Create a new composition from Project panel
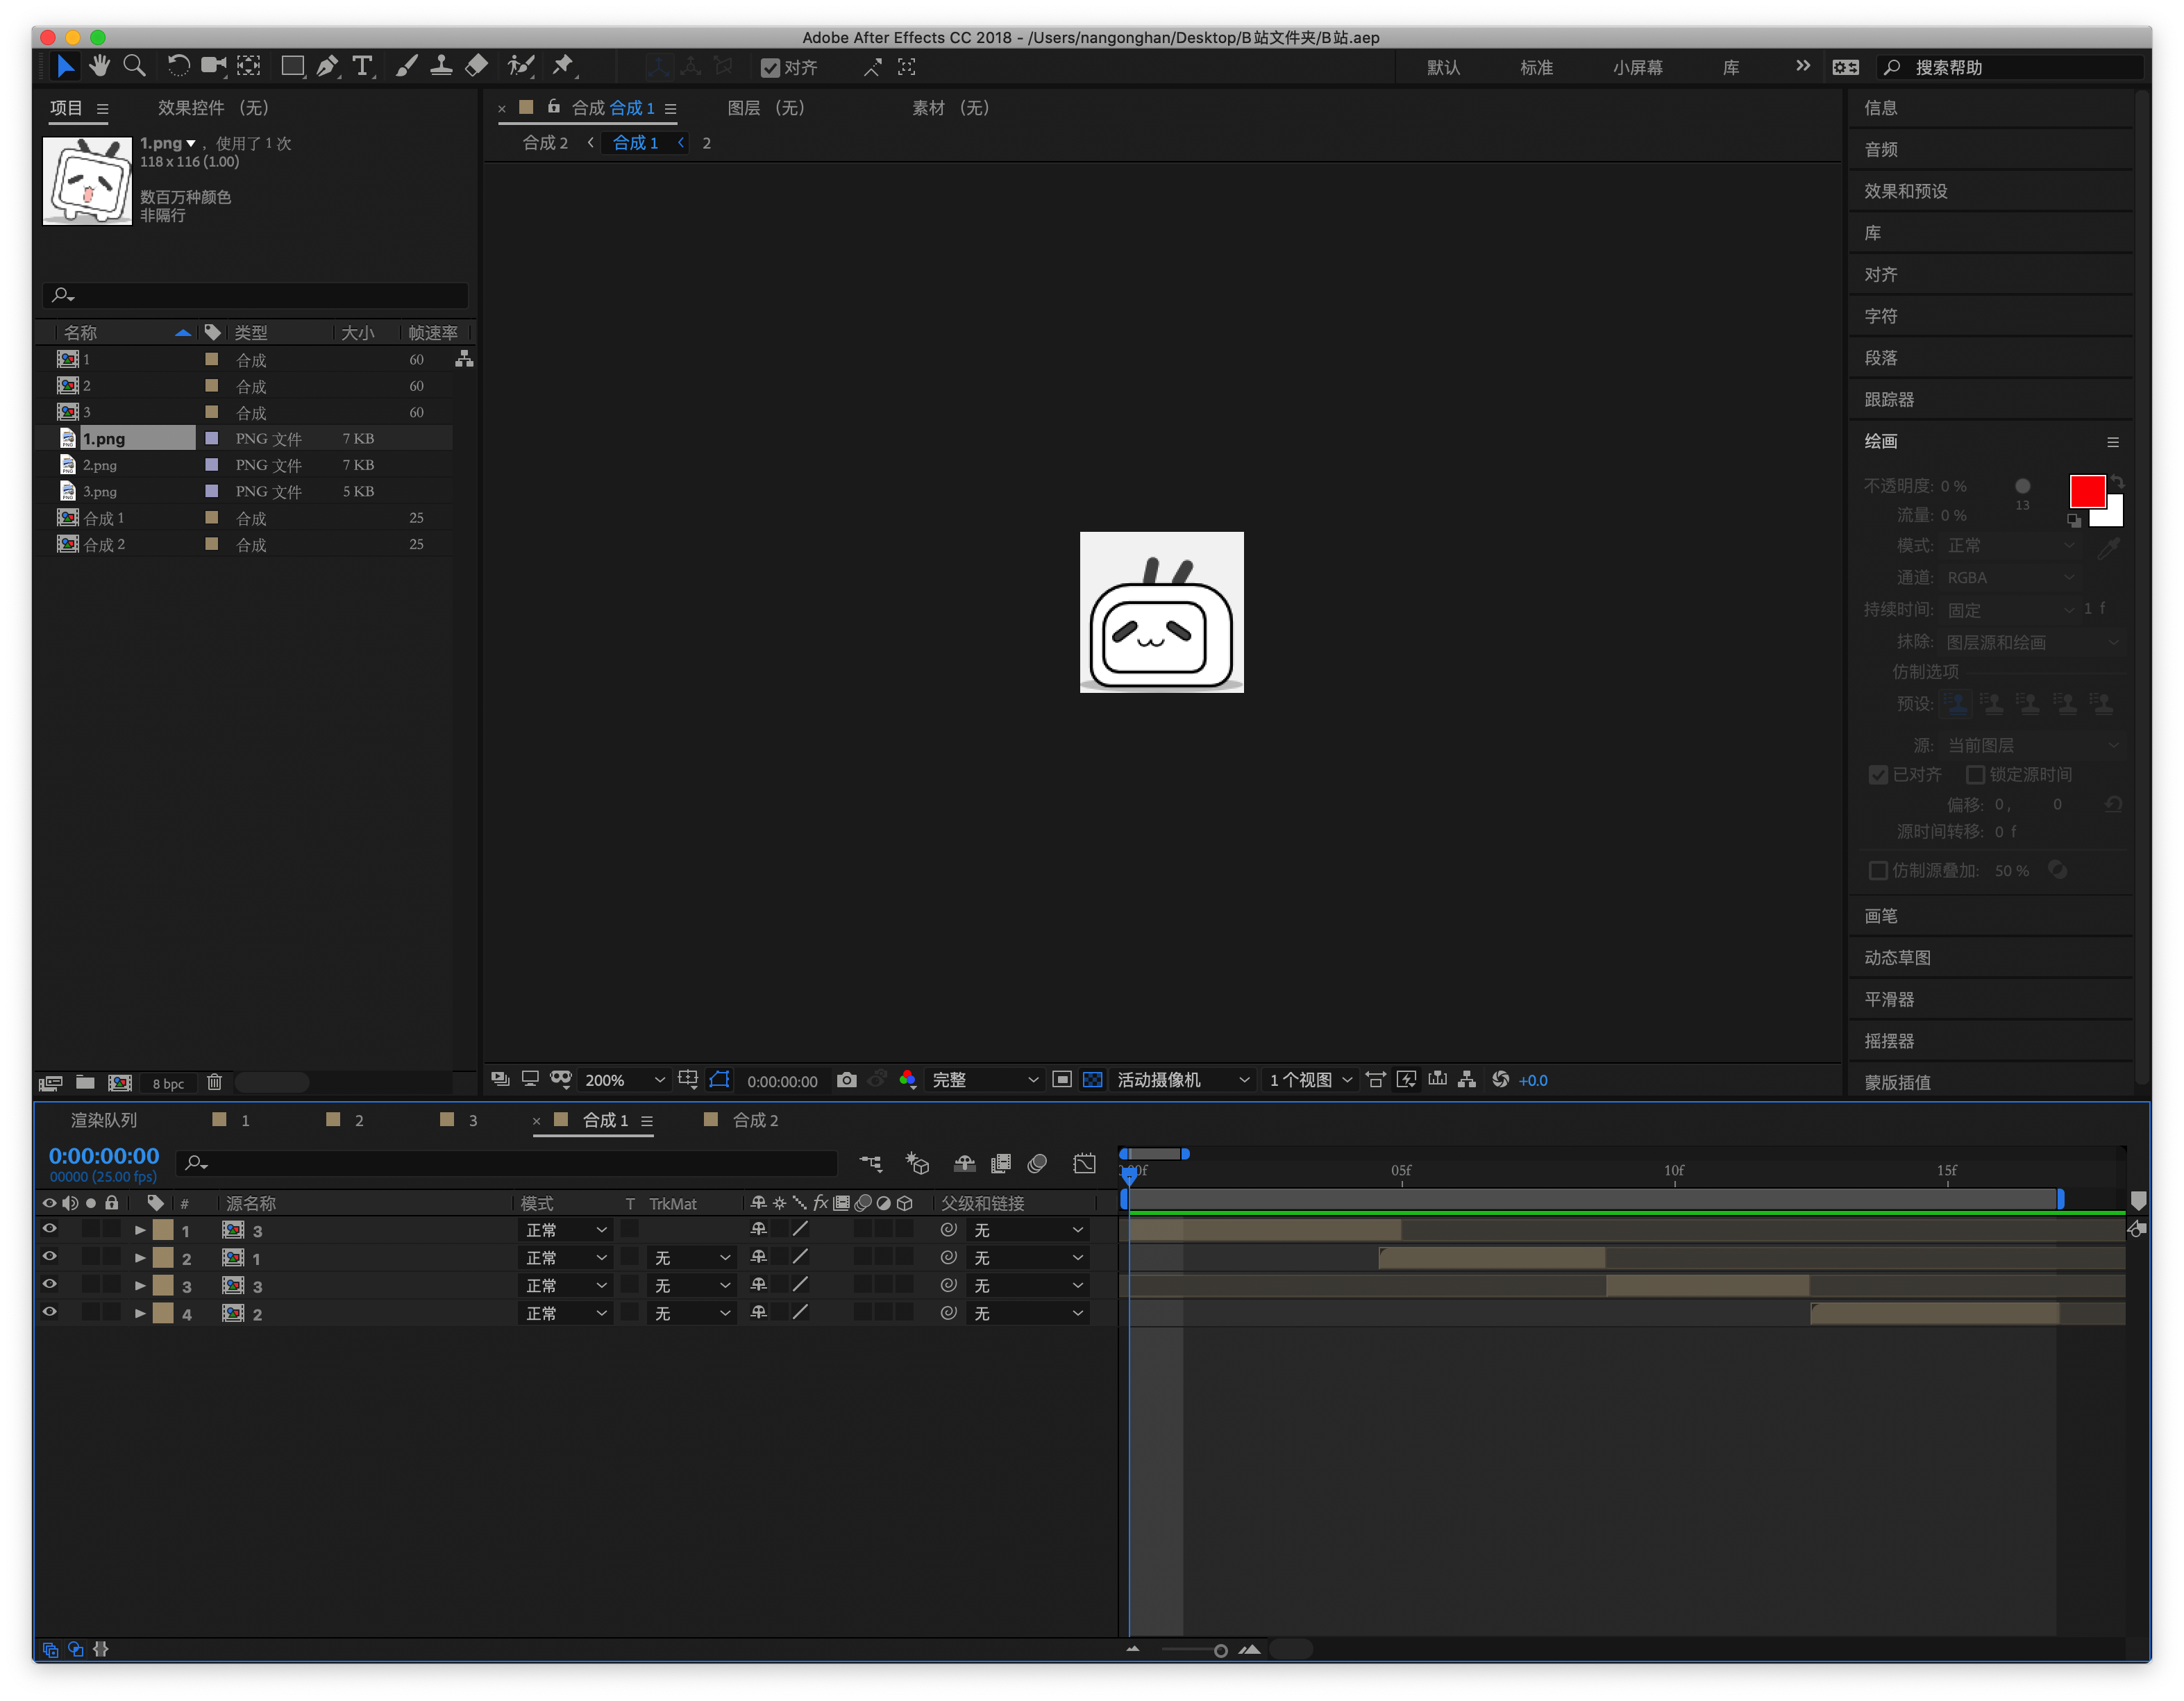 [x=120, y=1082]
